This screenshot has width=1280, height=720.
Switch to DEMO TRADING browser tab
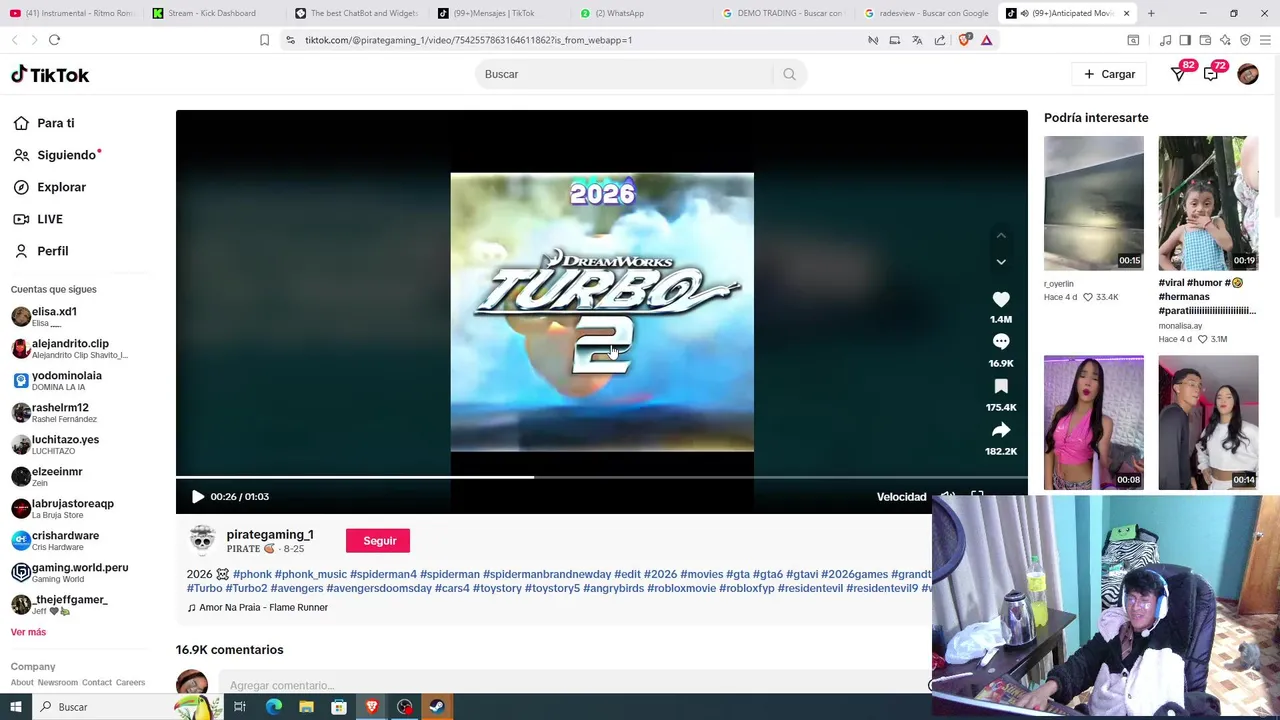click(783, 13)
